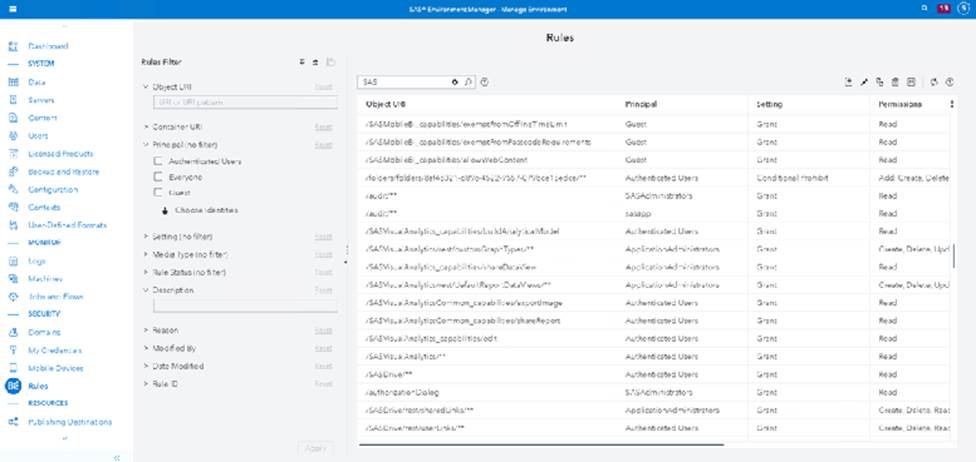This screenshot has width=976, height=462.
Task: Click Reset for Object URI filter
Action: [323, 87]
